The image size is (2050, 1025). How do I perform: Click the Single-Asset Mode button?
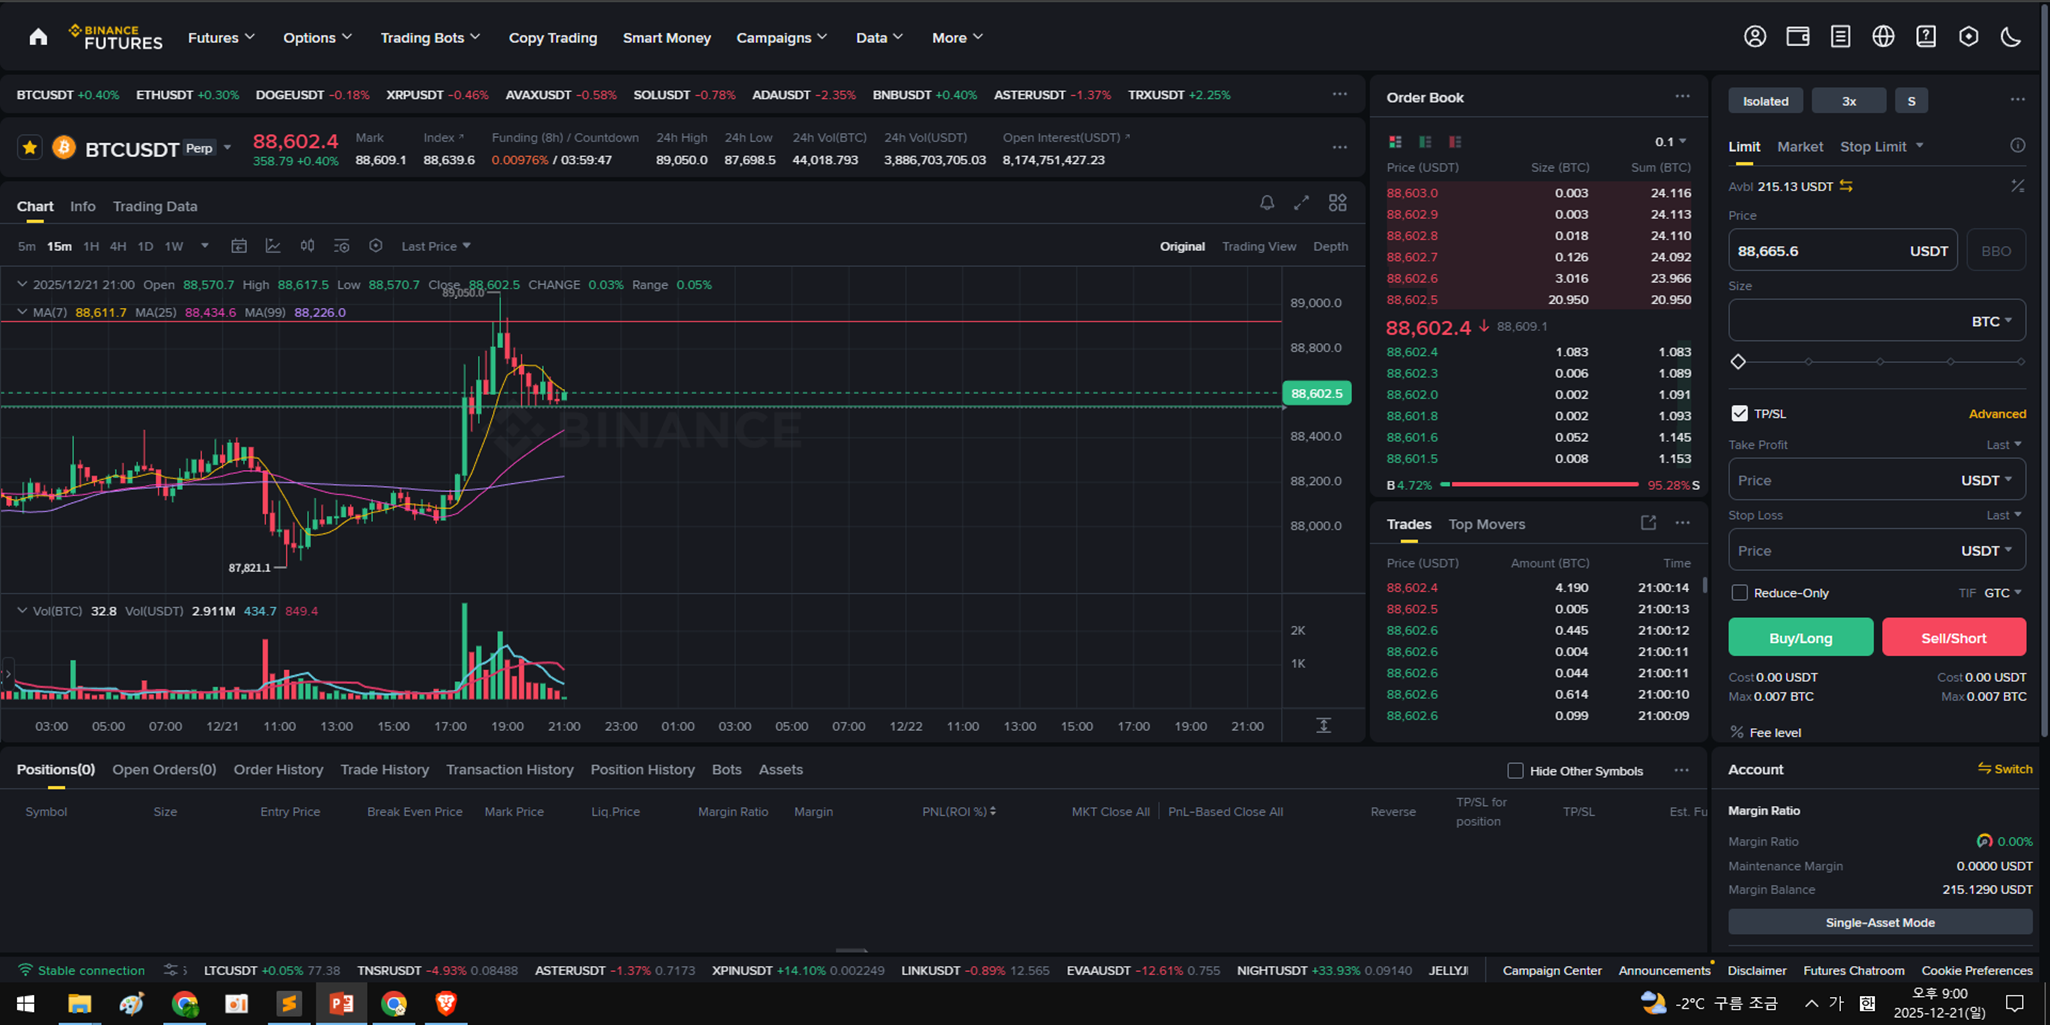[x=1880, y=922]
